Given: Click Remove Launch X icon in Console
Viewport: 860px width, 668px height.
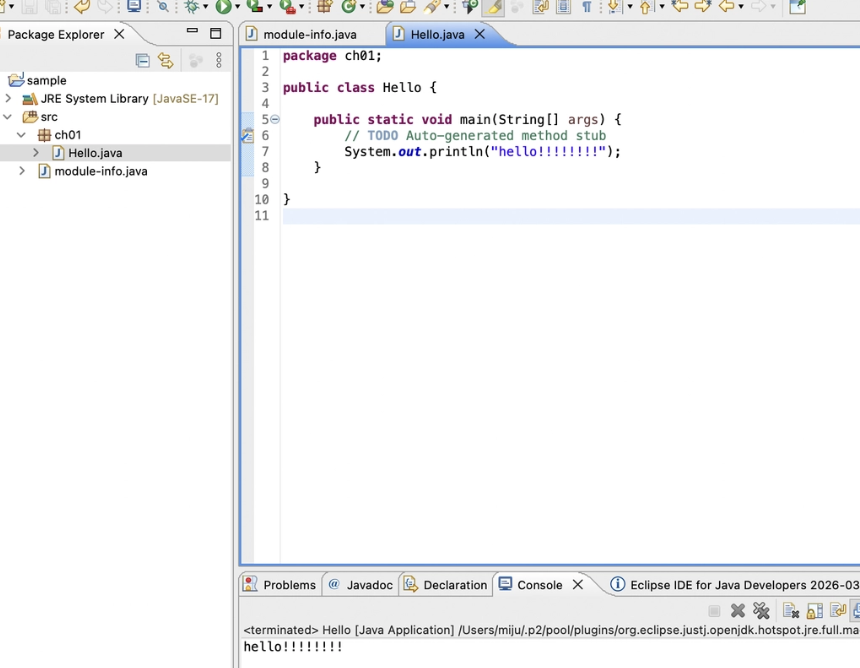Looking at the screenshot, I should click(x=738, y=610).
